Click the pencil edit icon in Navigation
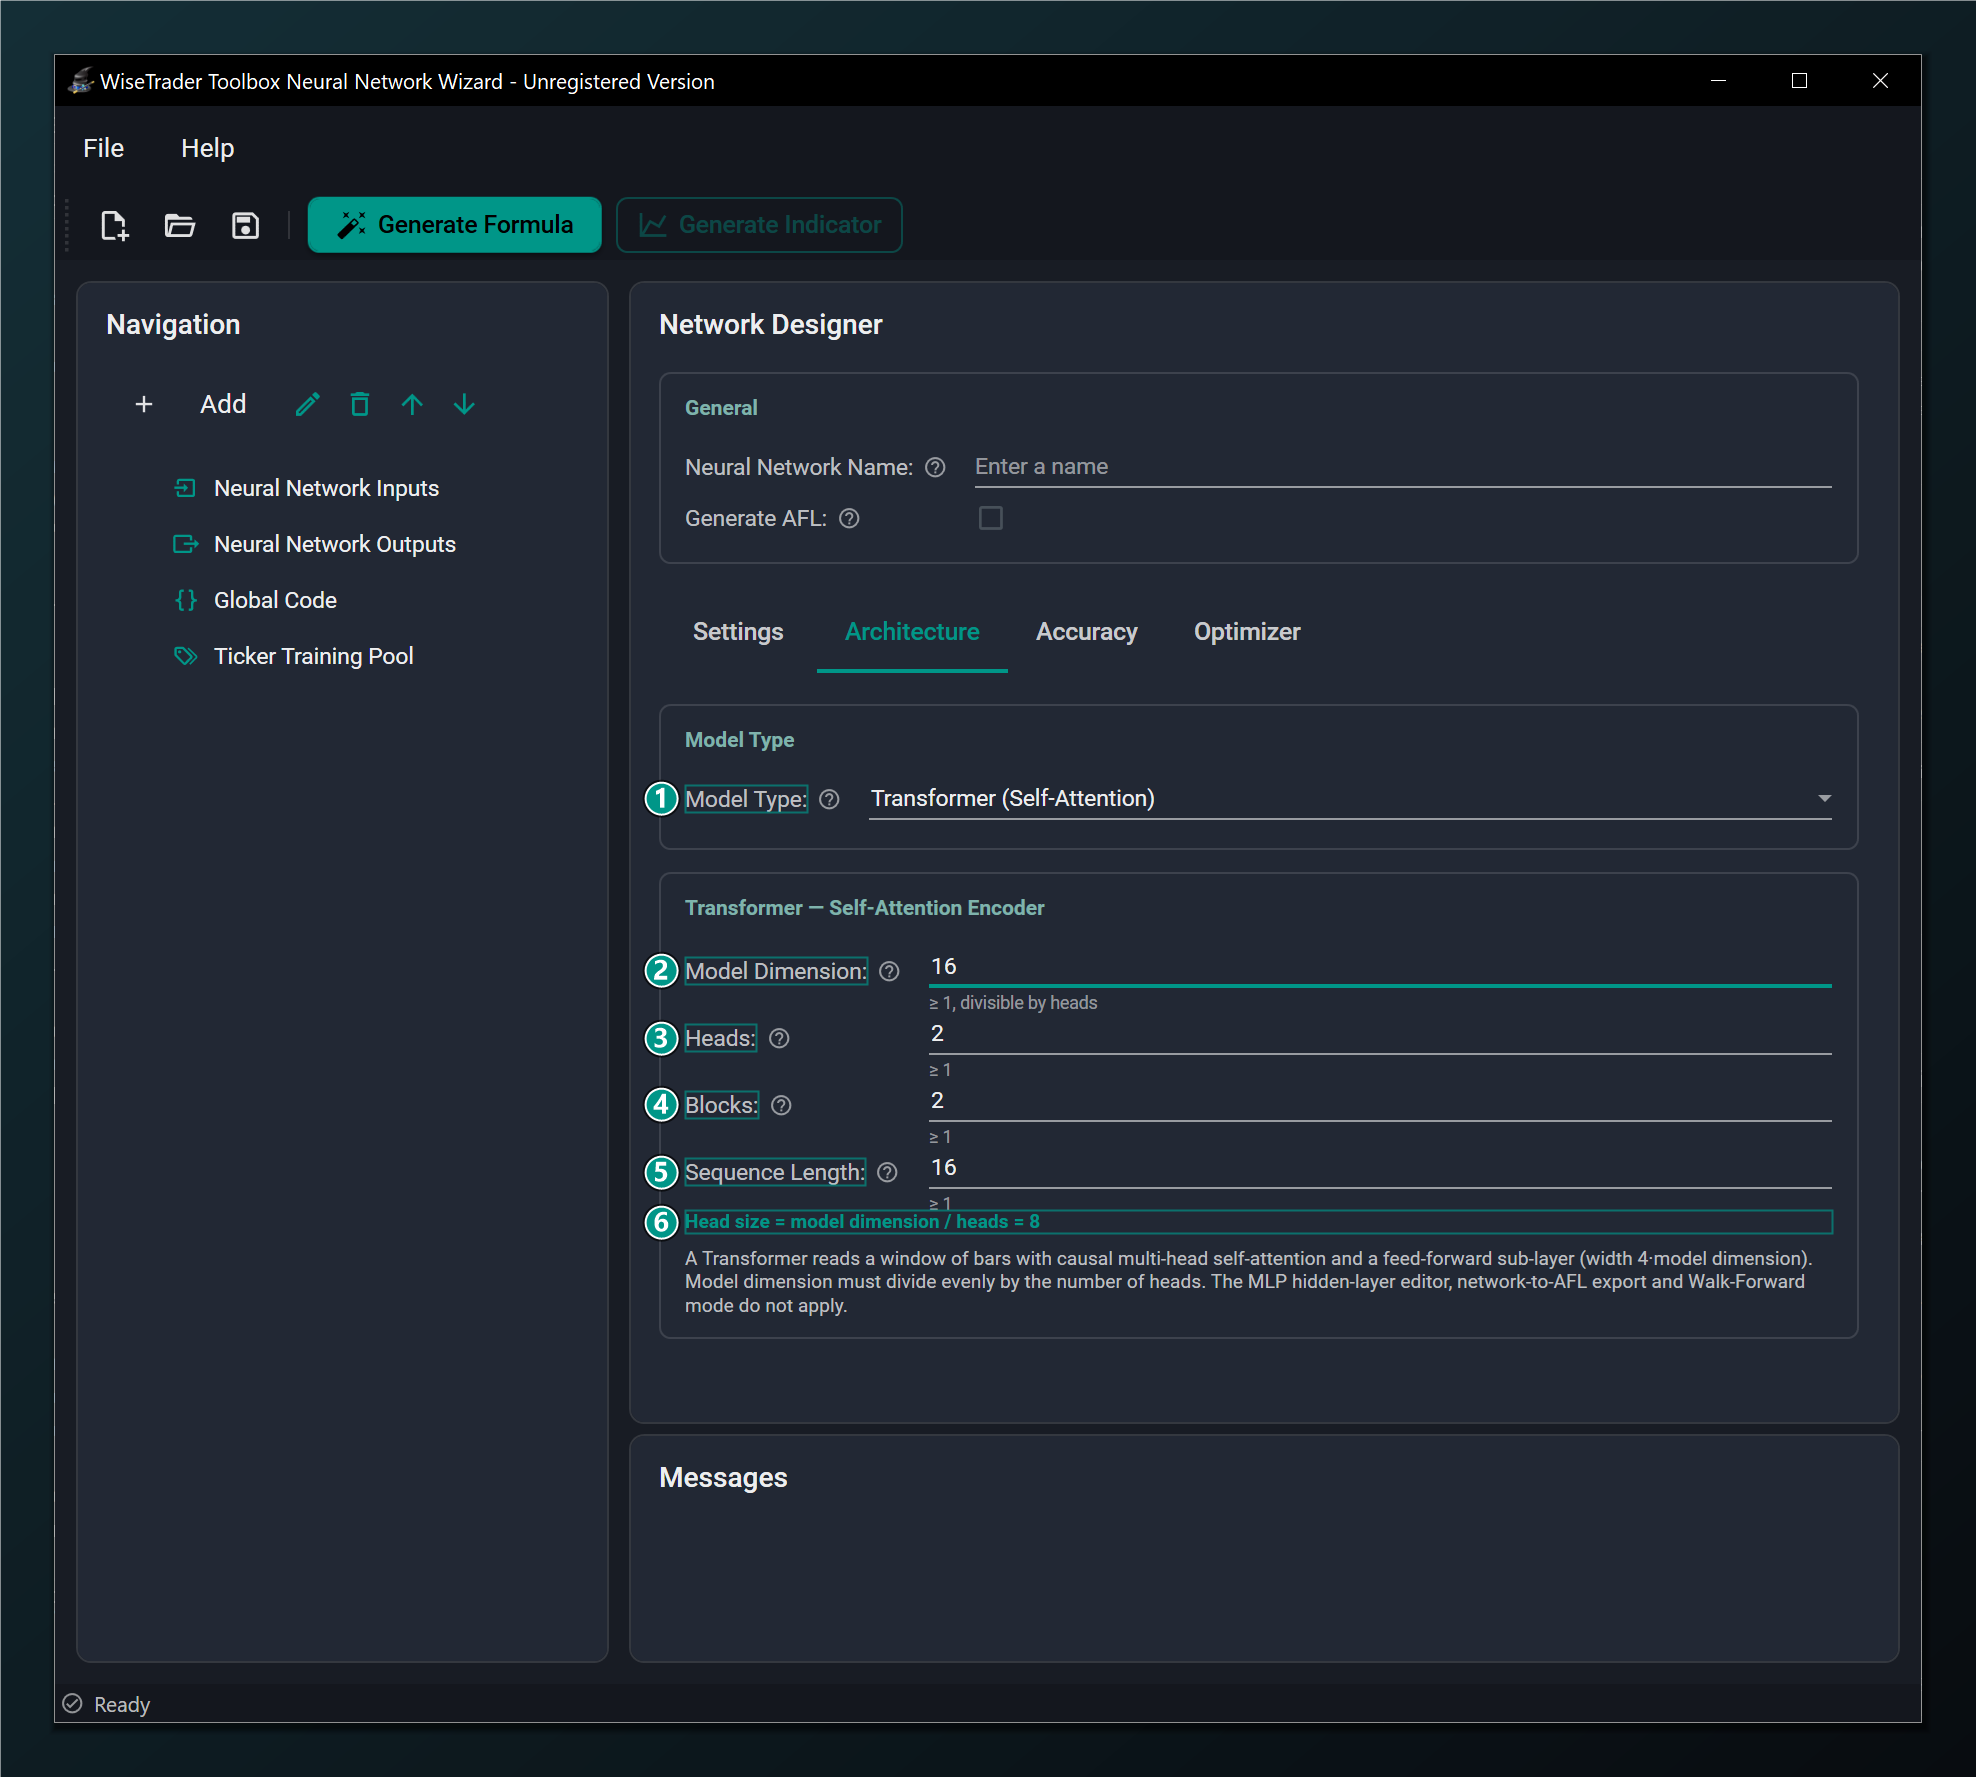Screen dimensions: 1976x1777 tap(308, 404)
